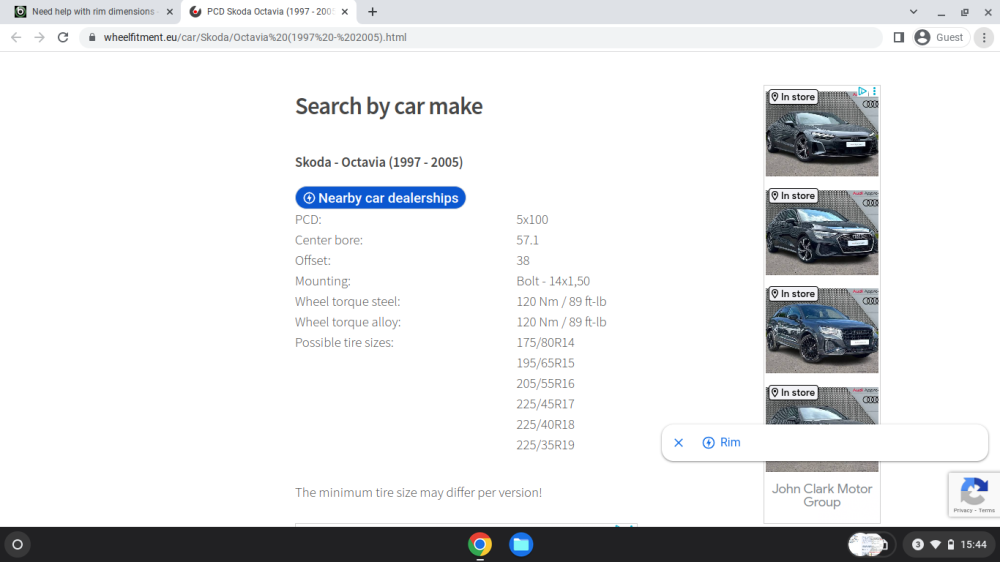Select the PCD Skoda Octavia tab
The image size is (1000, 562).
click(270, 11)
